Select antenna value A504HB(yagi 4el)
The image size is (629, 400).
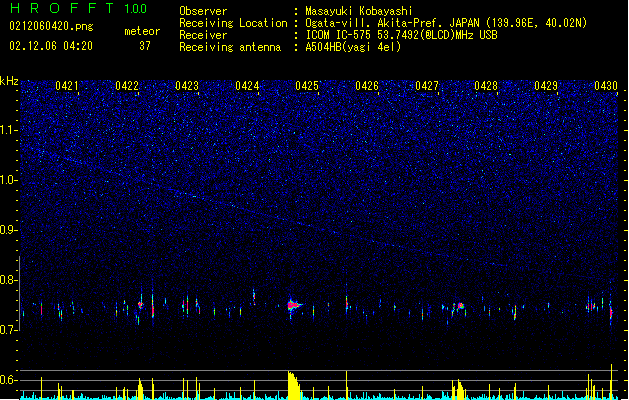(353, 47)
